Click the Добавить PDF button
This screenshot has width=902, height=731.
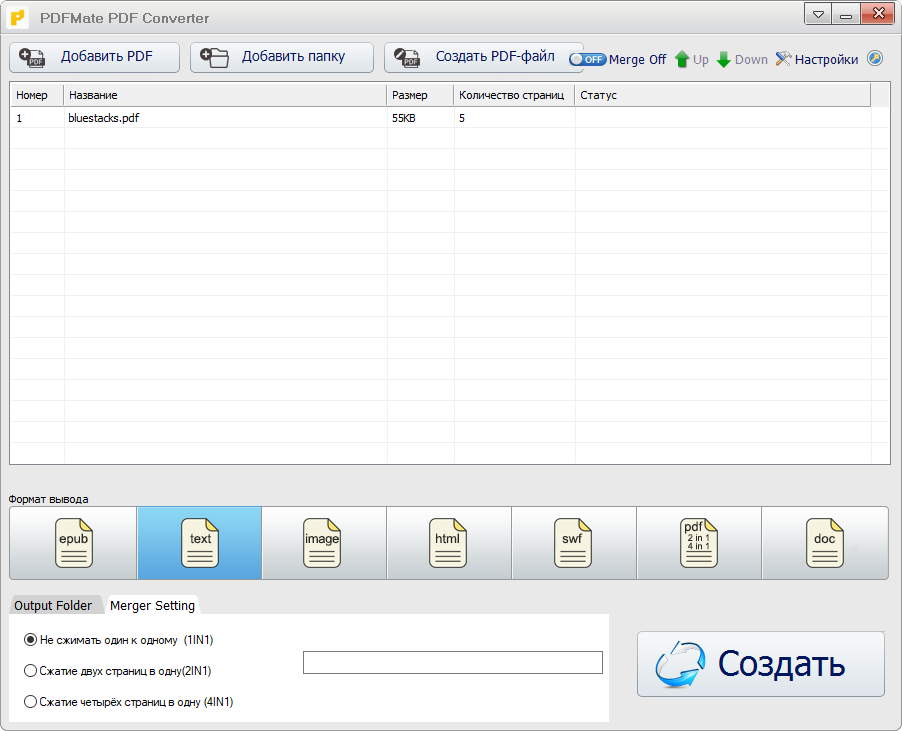point(94,58)
